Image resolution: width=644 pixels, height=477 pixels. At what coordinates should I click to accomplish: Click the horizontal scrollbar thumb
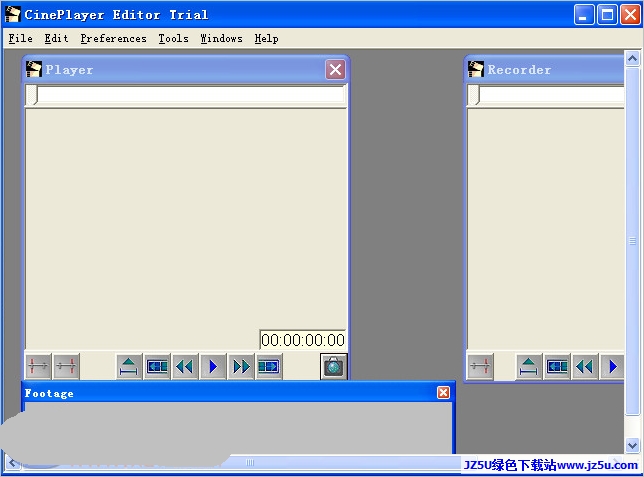coord(251,463)
